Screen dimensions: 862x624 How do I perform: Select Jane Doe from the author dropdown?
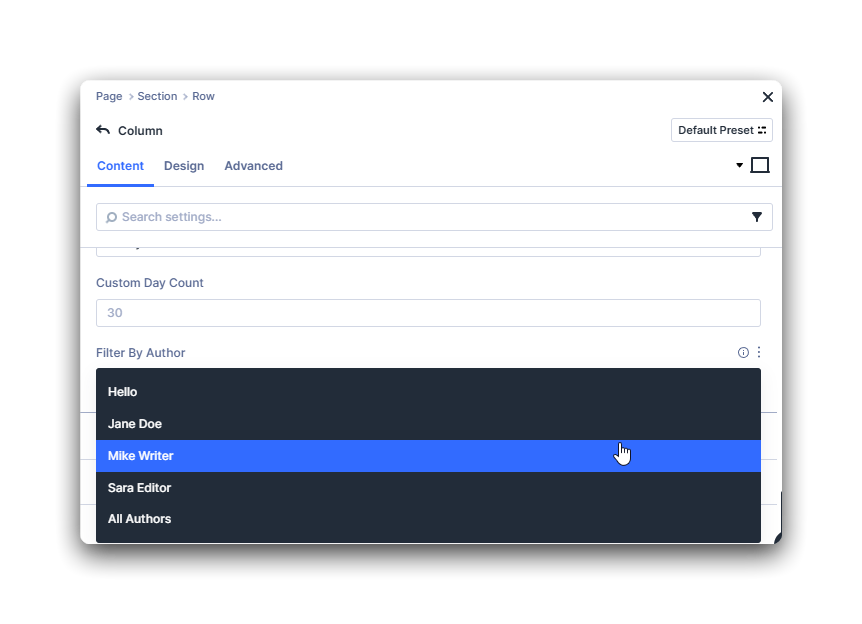tap(134, 423)
